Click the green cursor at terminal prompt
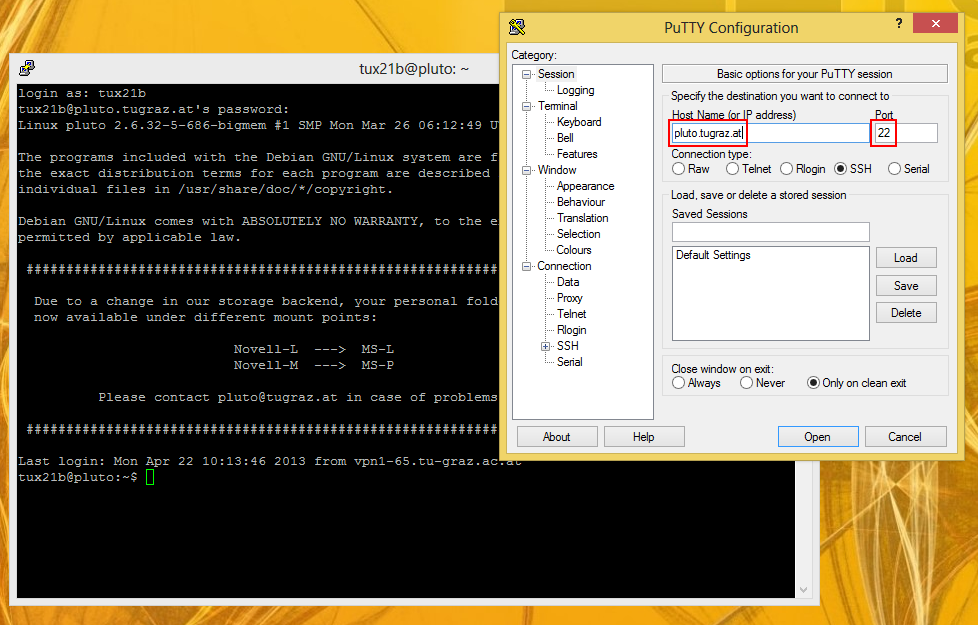 (150, 477)
